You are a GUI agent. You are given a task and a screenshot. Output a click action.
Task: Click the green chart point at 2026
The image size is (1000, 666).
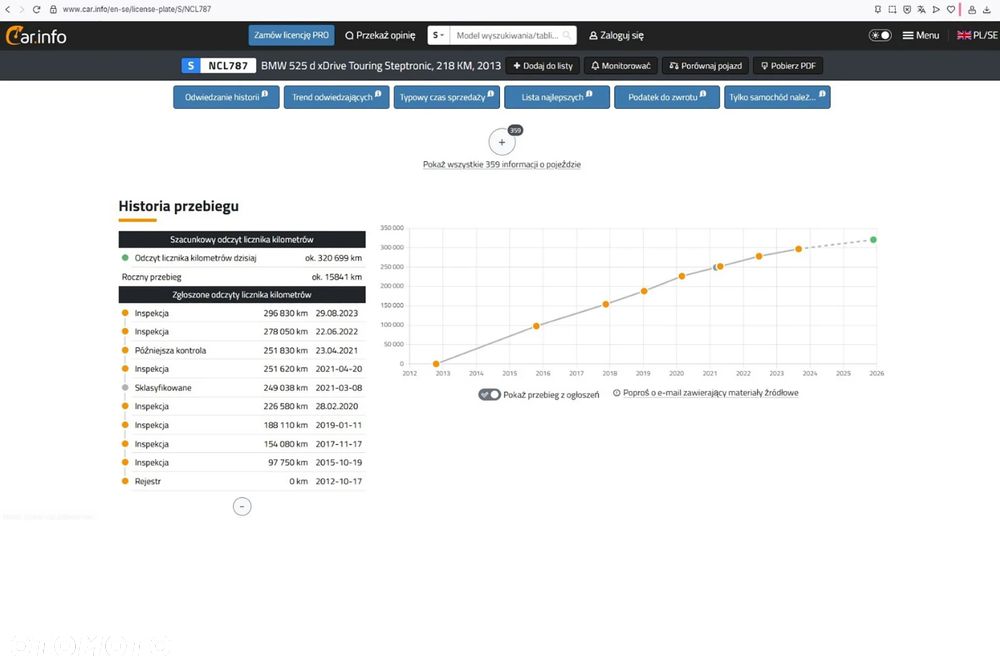[x=873, y=239]
